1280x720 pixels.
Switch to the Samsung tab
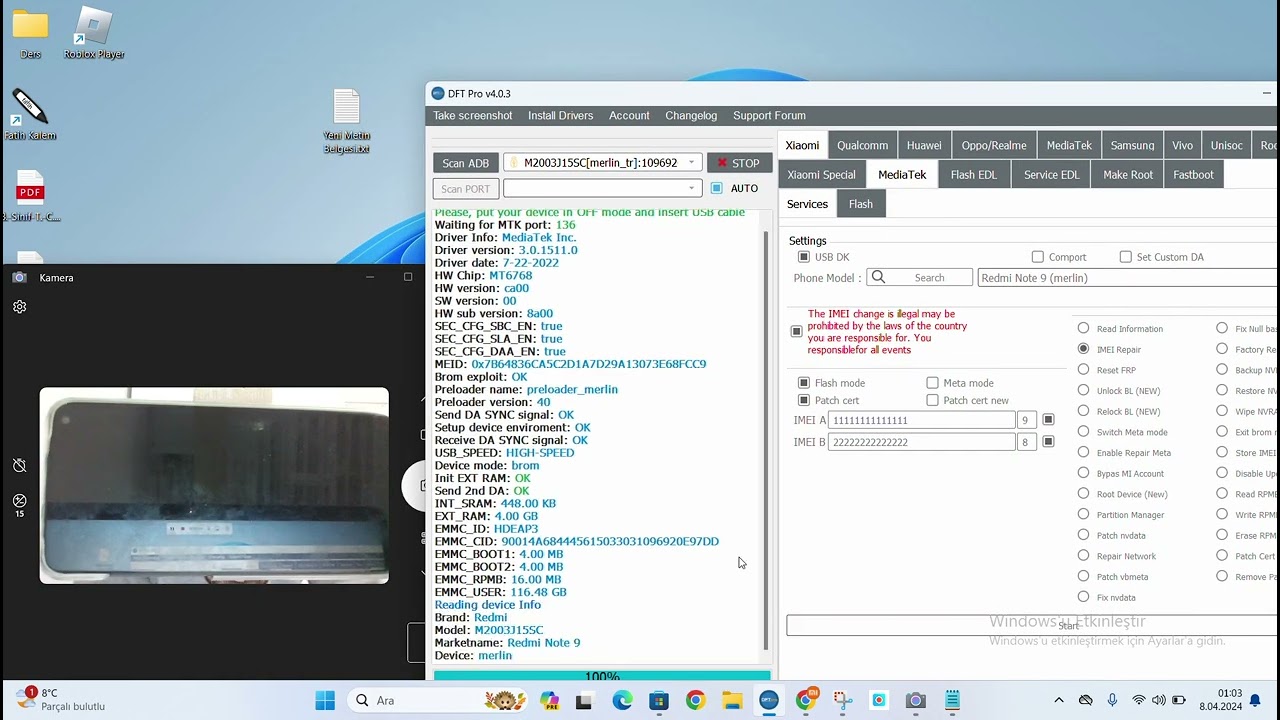point(1132,145)
